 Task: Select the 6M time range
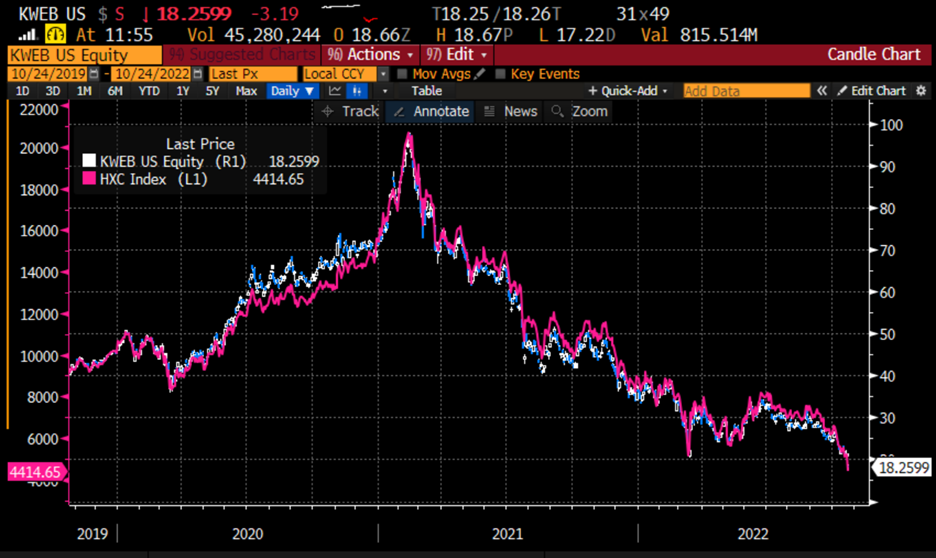click(x=115, y=91)
